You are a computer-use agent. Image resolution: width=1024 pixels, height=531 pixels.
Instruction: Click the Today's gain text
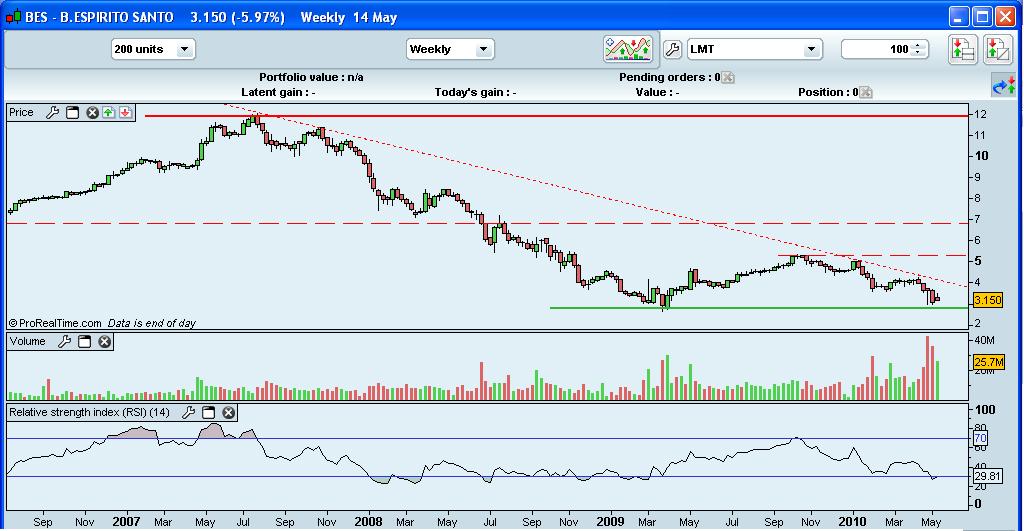coord(475,92)
